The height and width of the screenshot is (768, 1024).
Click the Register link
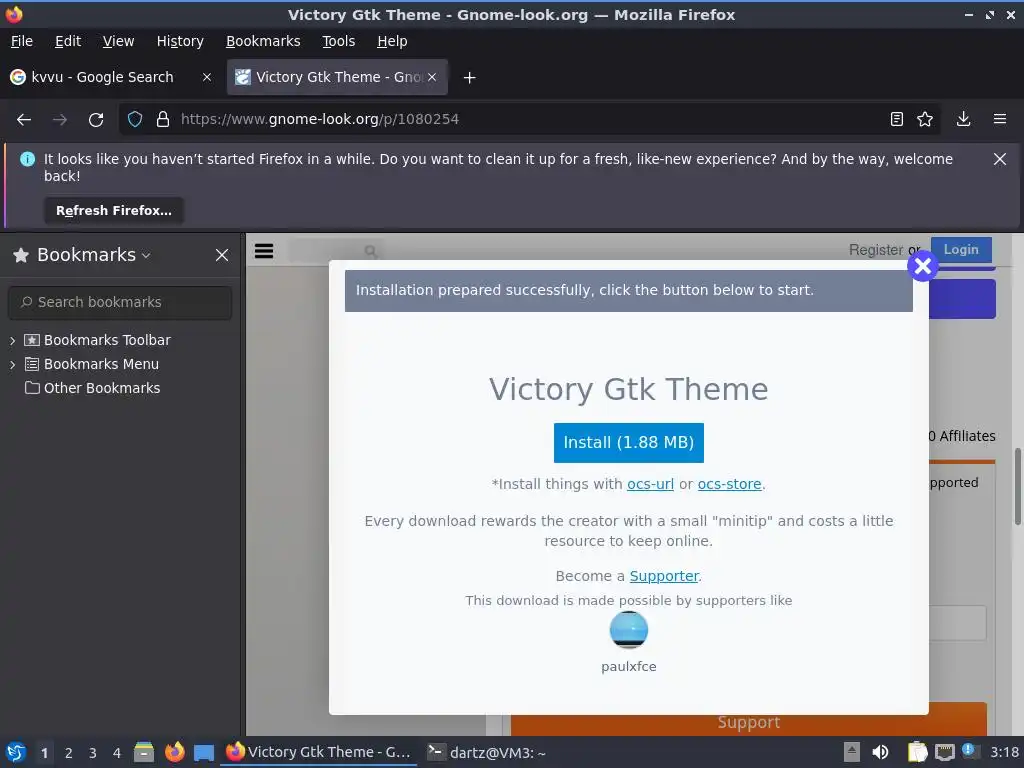tap(875, 249)
